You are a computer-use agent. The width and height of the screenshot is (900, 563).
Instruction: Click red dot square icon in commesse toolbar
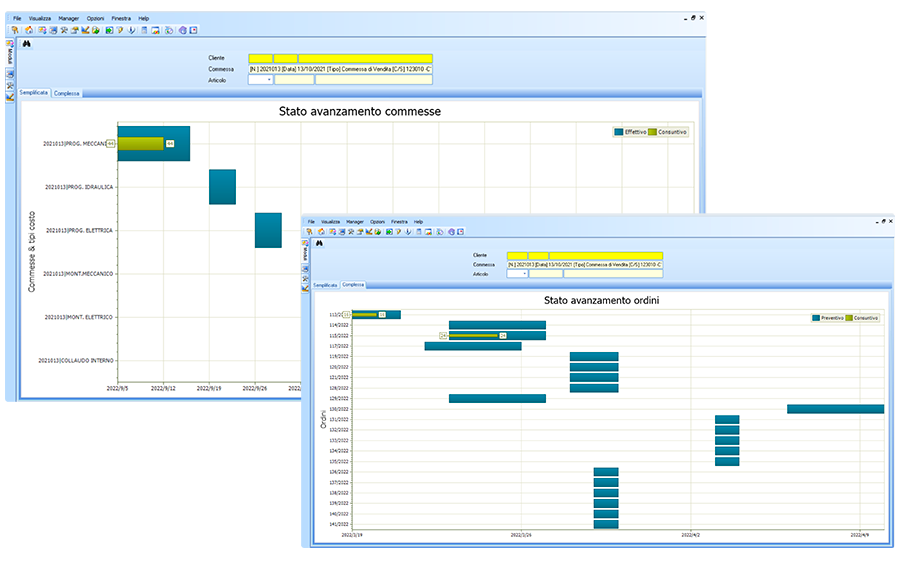tap(193, 30)
